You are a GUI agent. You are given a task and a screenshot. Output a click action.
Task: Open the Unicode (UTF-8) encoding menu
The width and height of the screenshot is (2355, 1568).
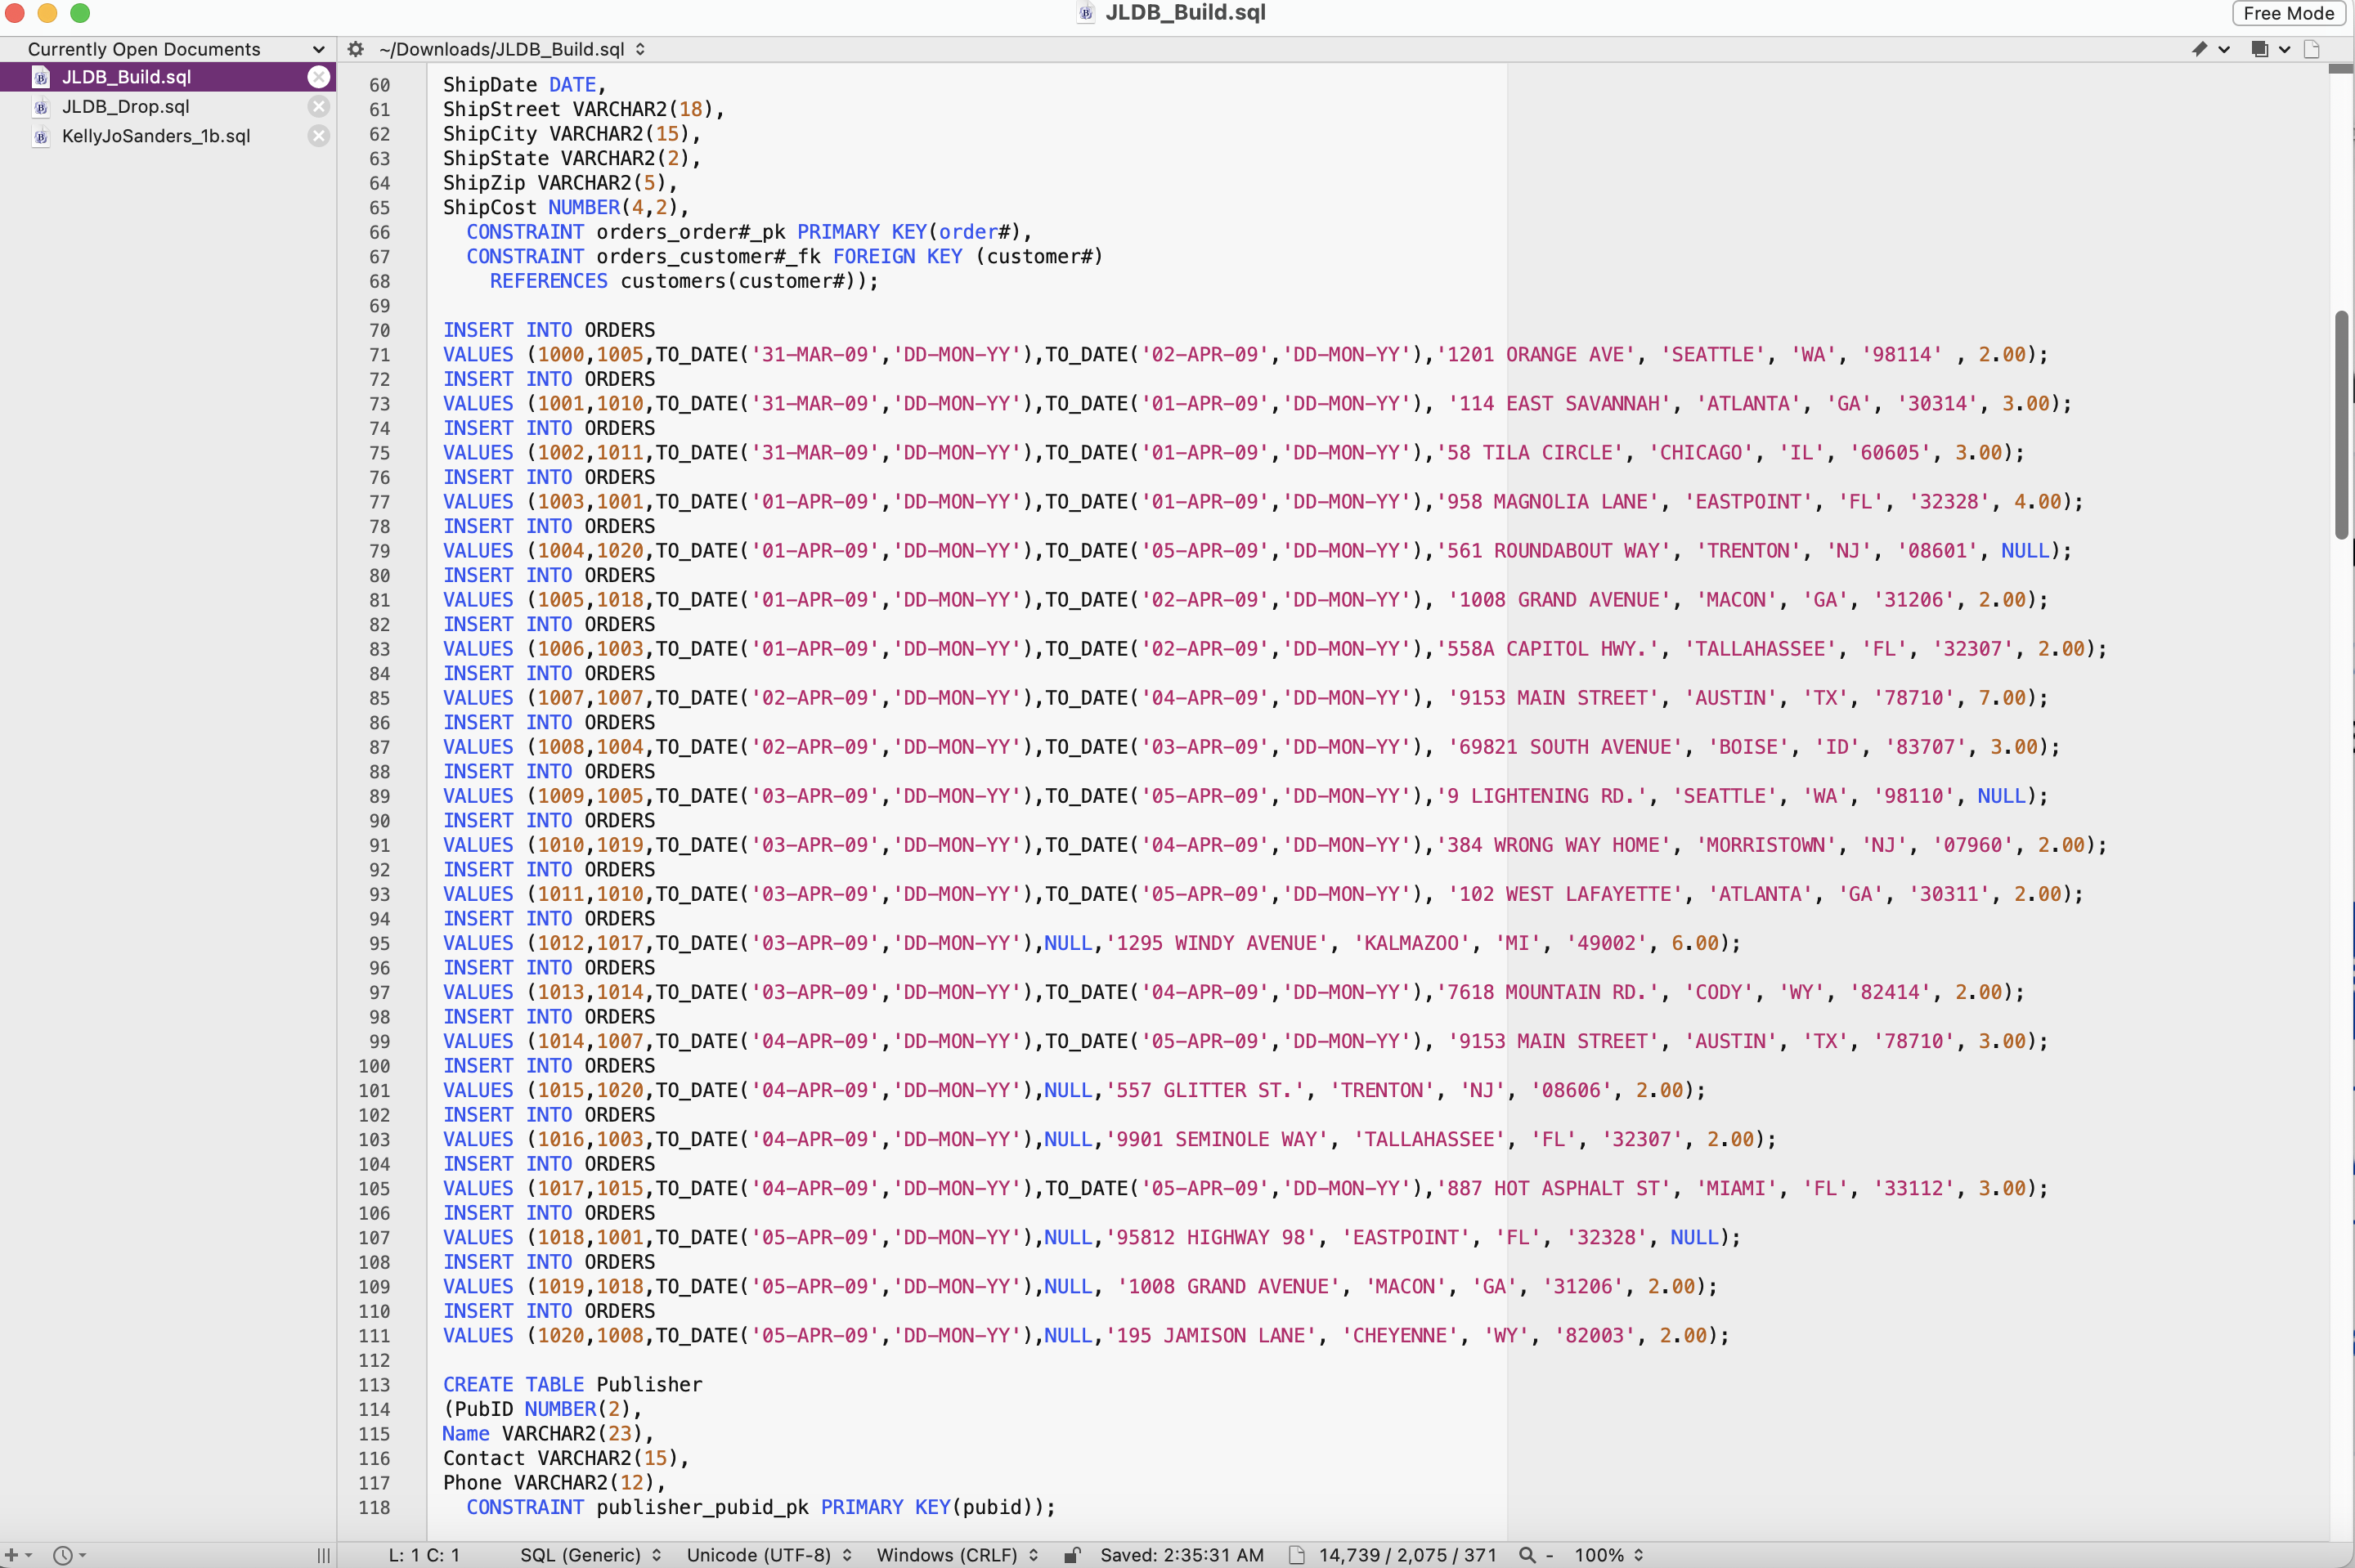pyautogui.click(x=766, y=1554)
